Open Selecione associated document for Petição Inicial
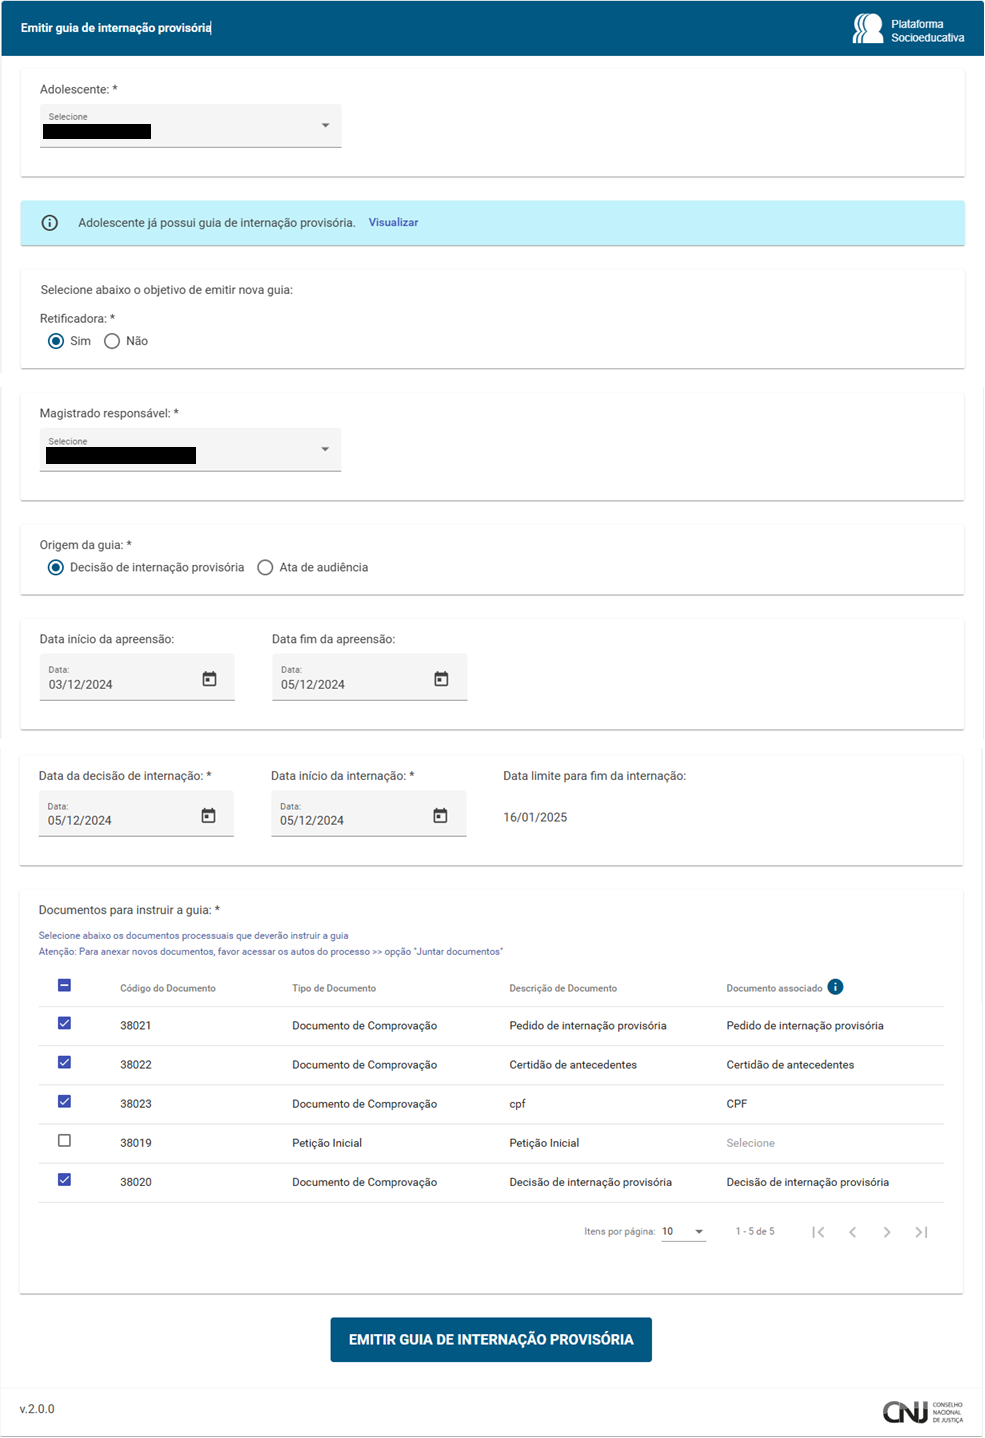985x1438 pixels. click(x=751, y=1143)
